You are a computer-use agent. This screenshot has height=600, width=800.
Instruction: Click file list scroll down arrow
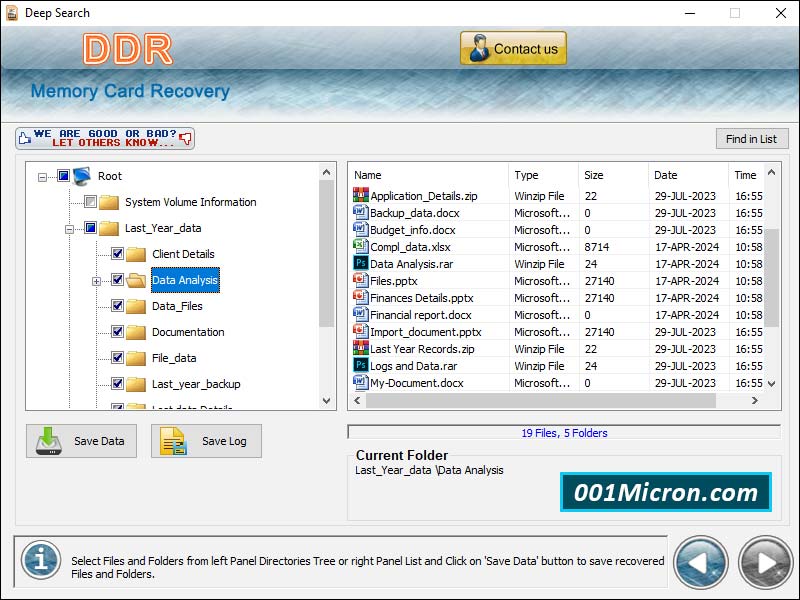771,384
